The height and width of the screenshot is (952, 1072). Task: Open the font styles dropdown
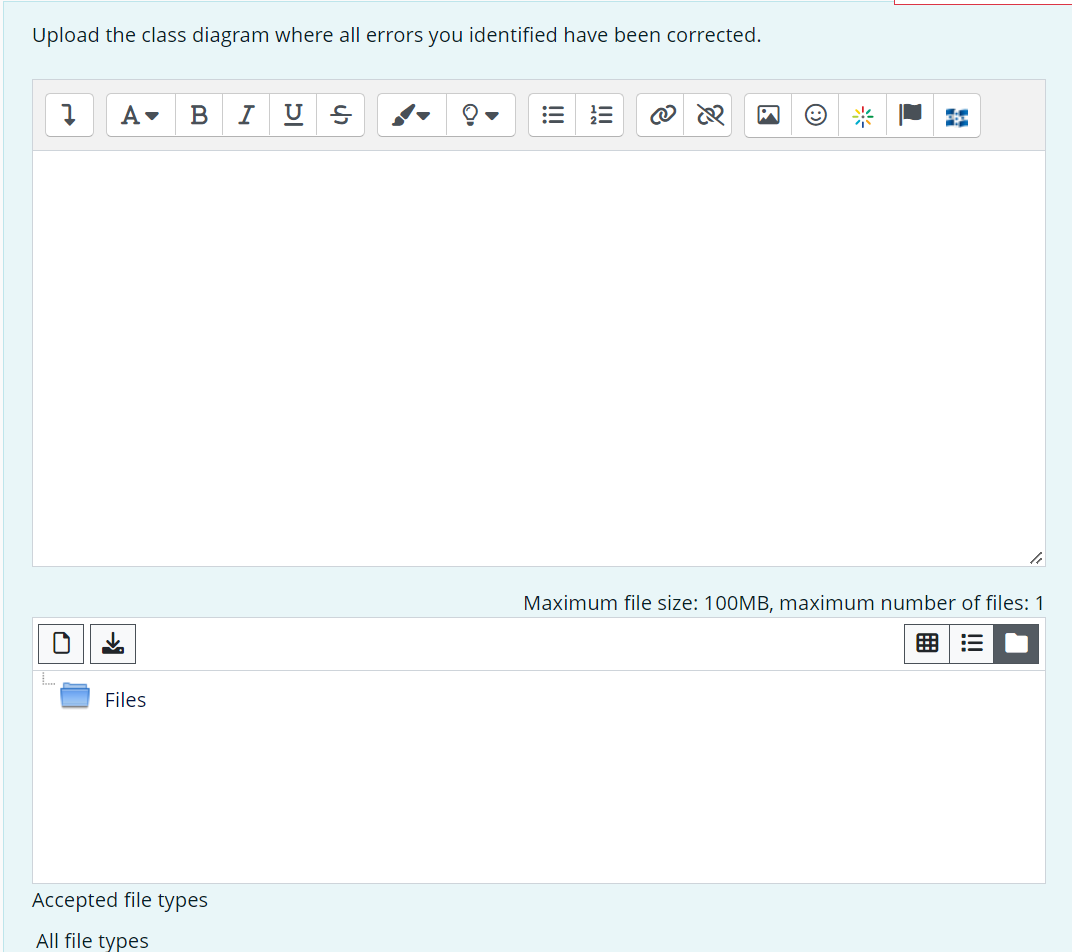click(x=139, y=115)
